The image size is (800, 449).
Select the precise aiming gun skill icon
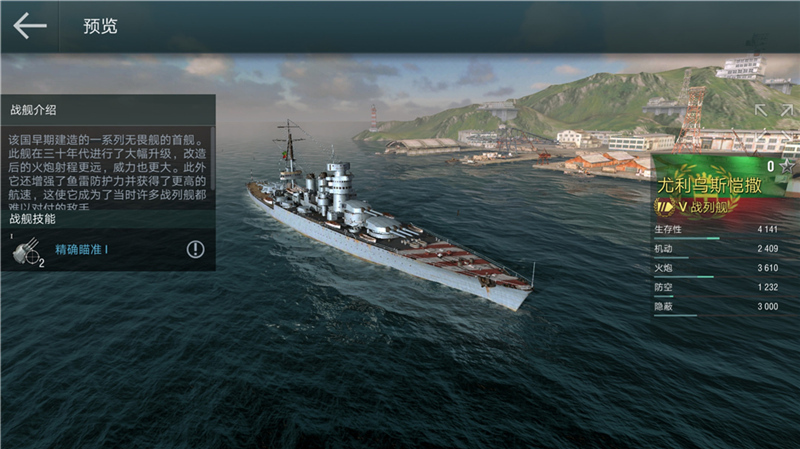click(x=28, y=252)
